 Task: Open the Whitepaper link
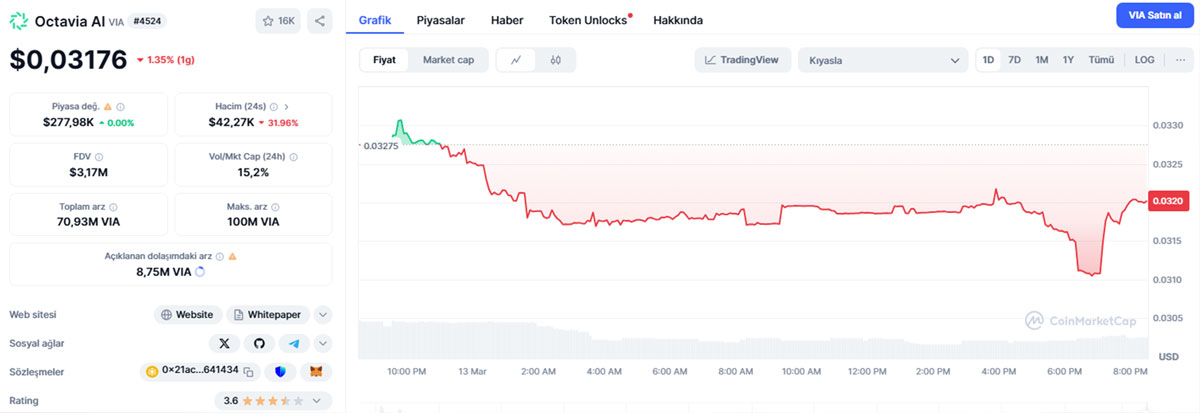point(268,314)
